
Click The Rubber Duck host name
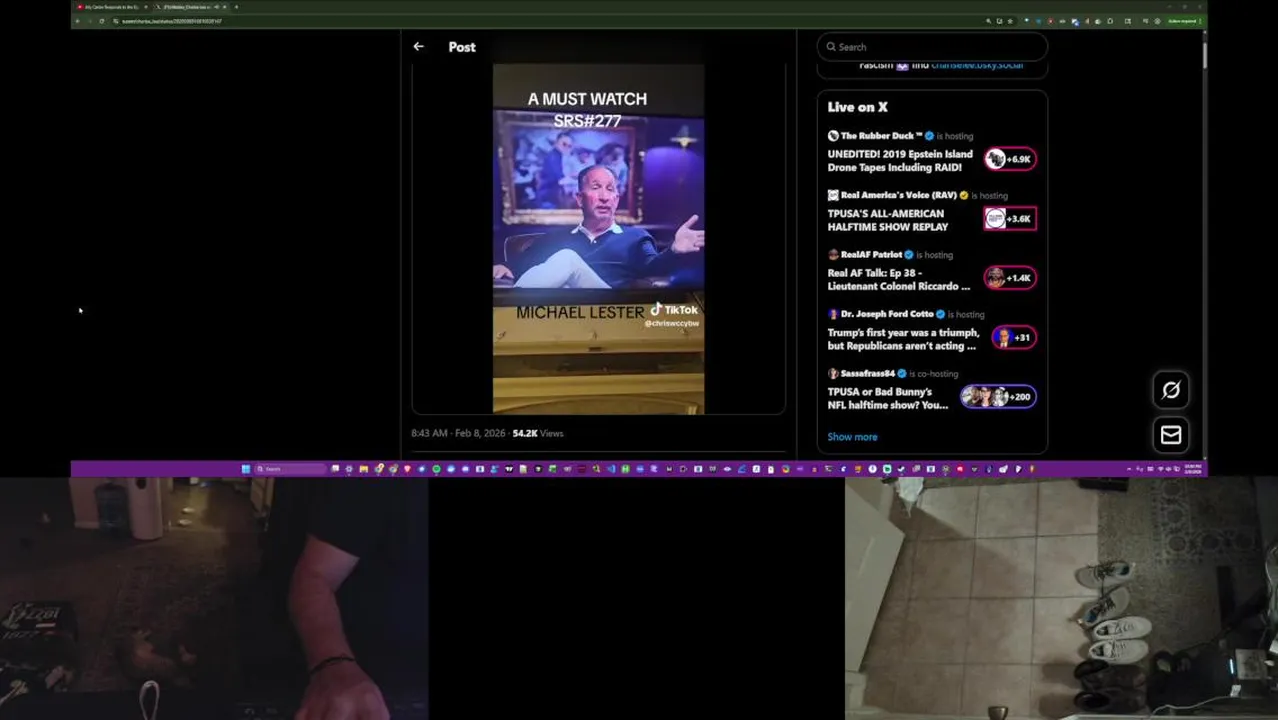881,136
